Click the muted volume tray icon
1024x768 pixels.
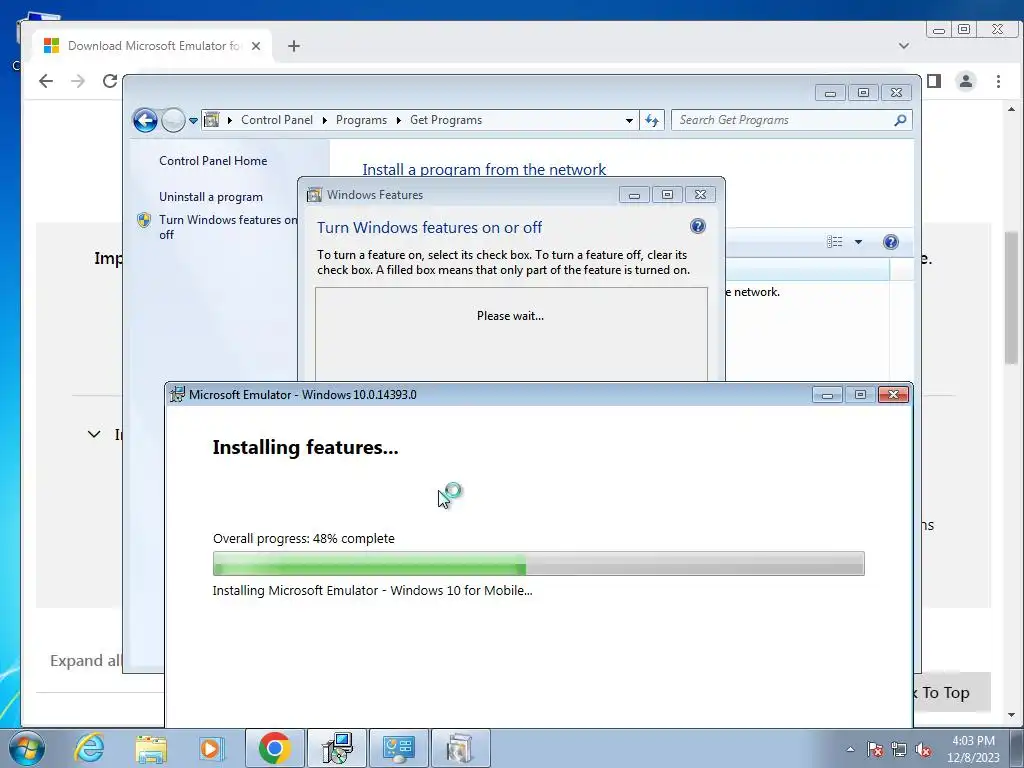923,750
